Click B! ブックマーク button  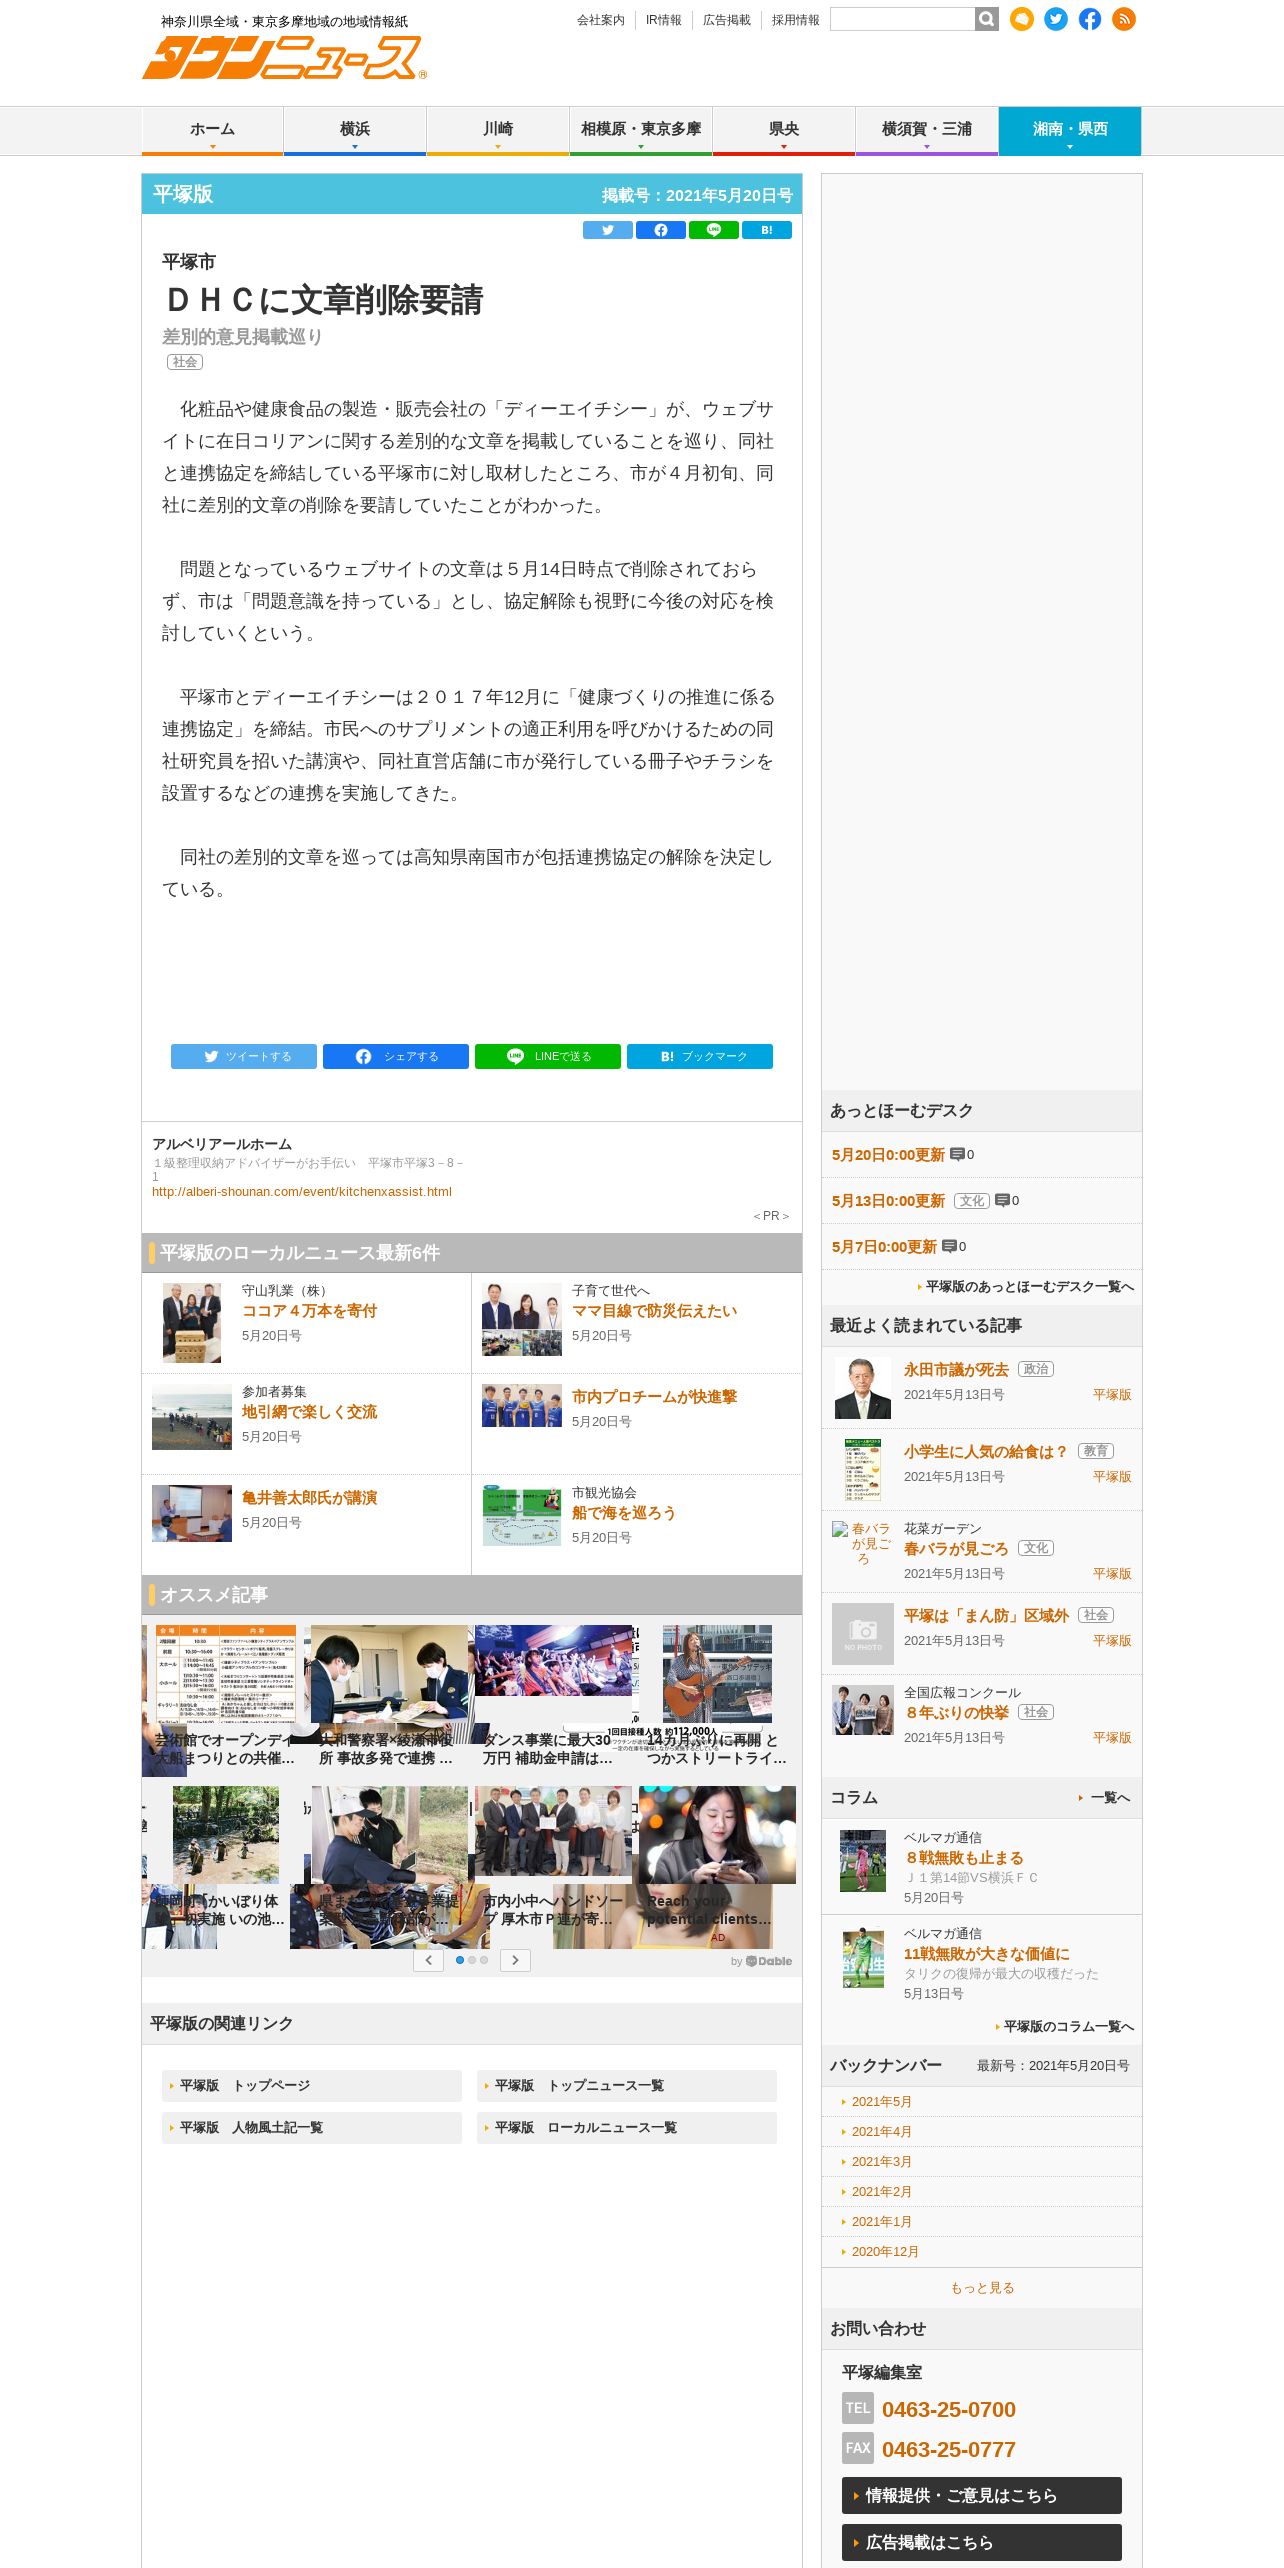(x=700, y=1056)
